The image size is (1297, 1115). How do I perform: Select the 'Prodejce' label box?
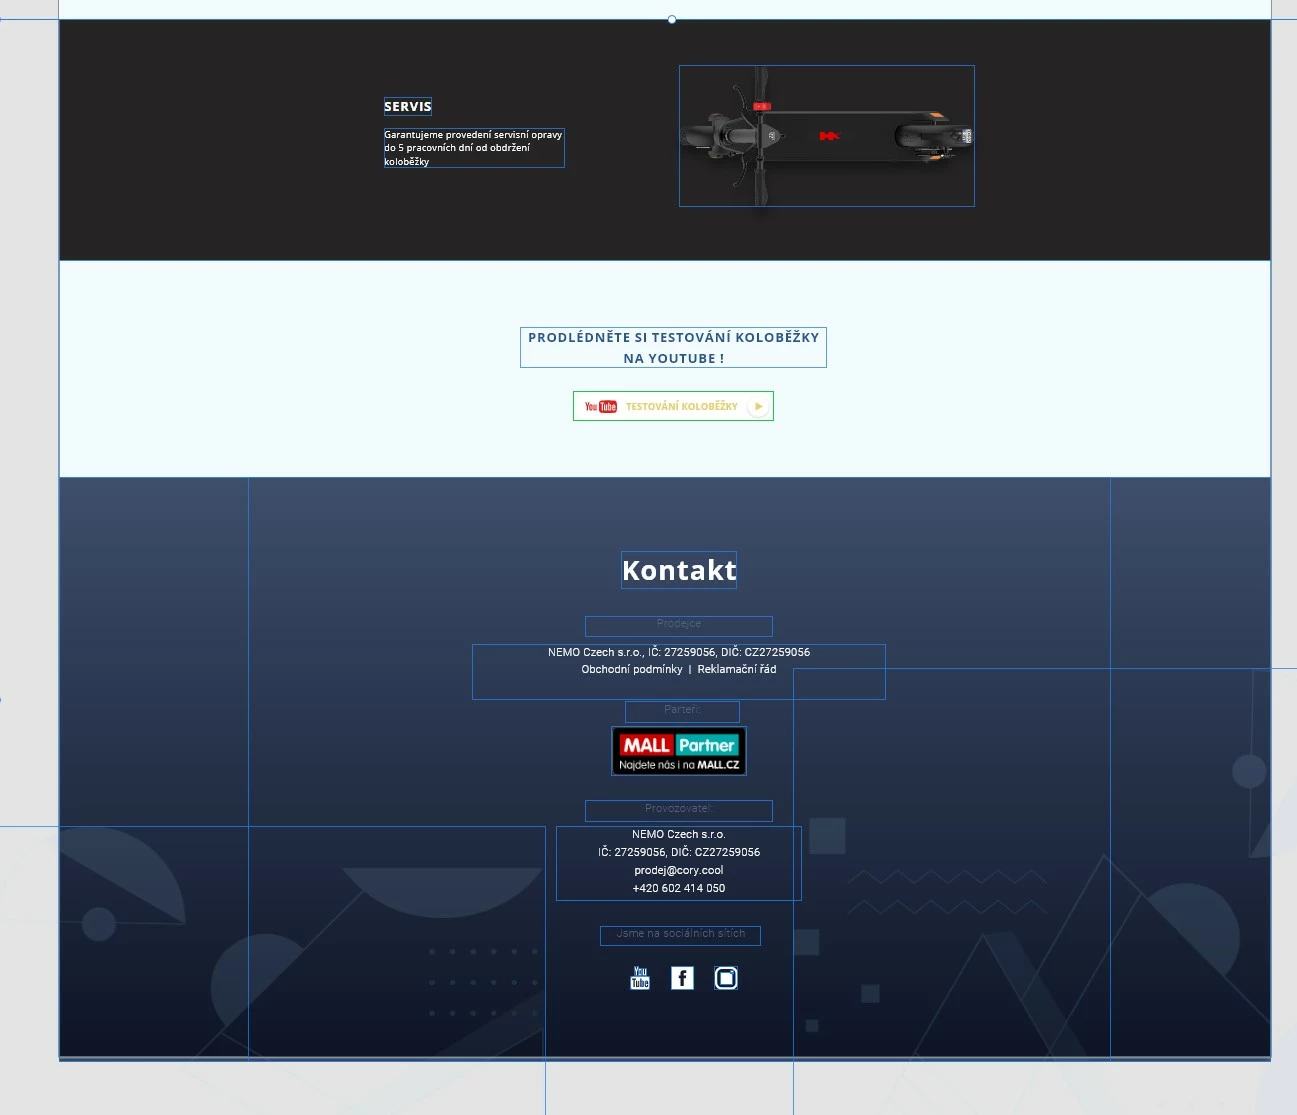coord(679,626)
